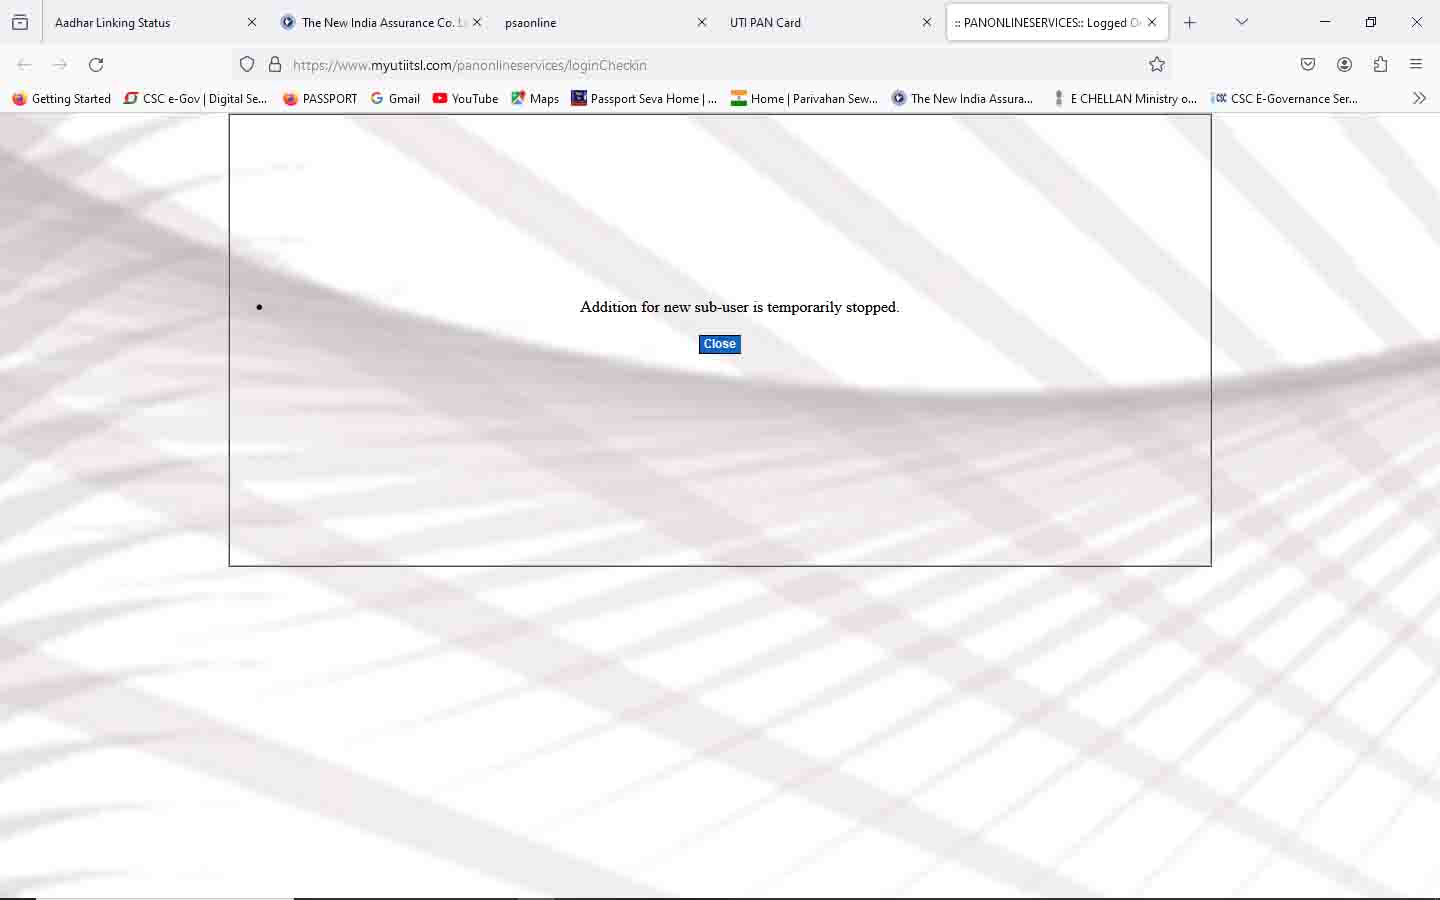The image size is (1440, 900).
Task: Open the Passport Seva Home bookmark
Action: [644, 98]
